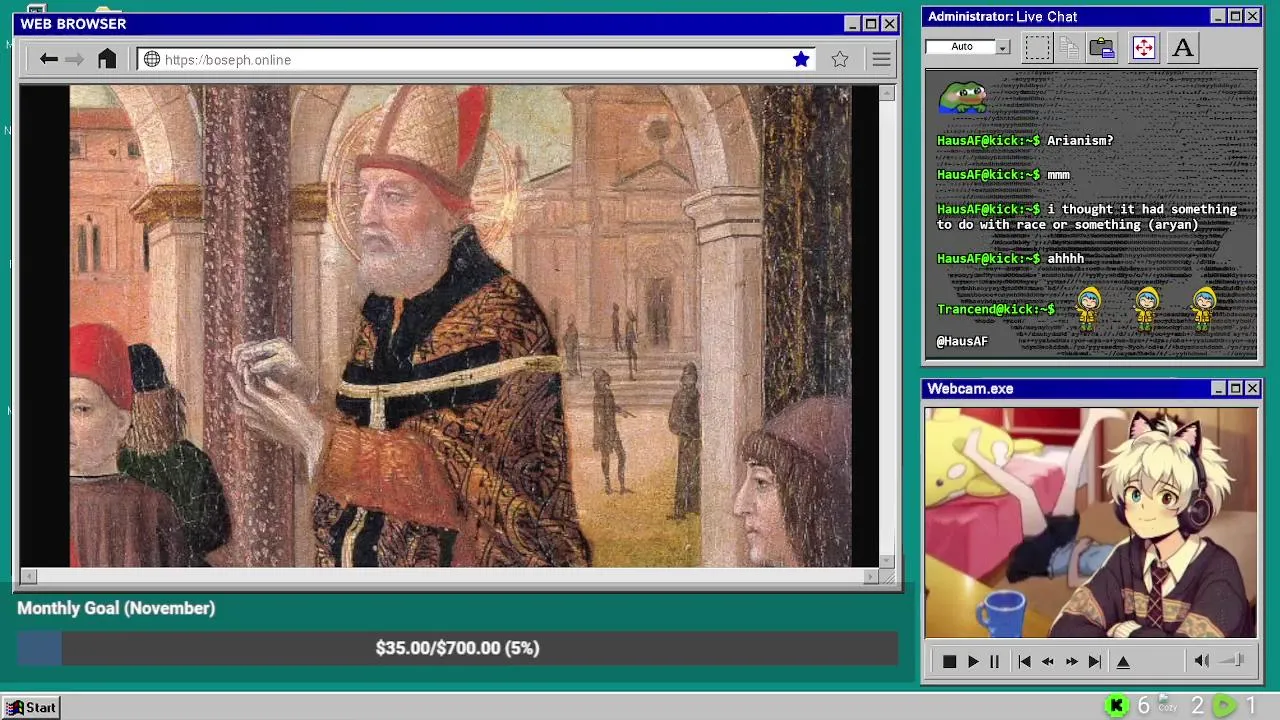The height and width of the screenshot is (720, 1280).
Task: Click the paste clipboard icon in Live Chat
Action: pos(1102,47)
